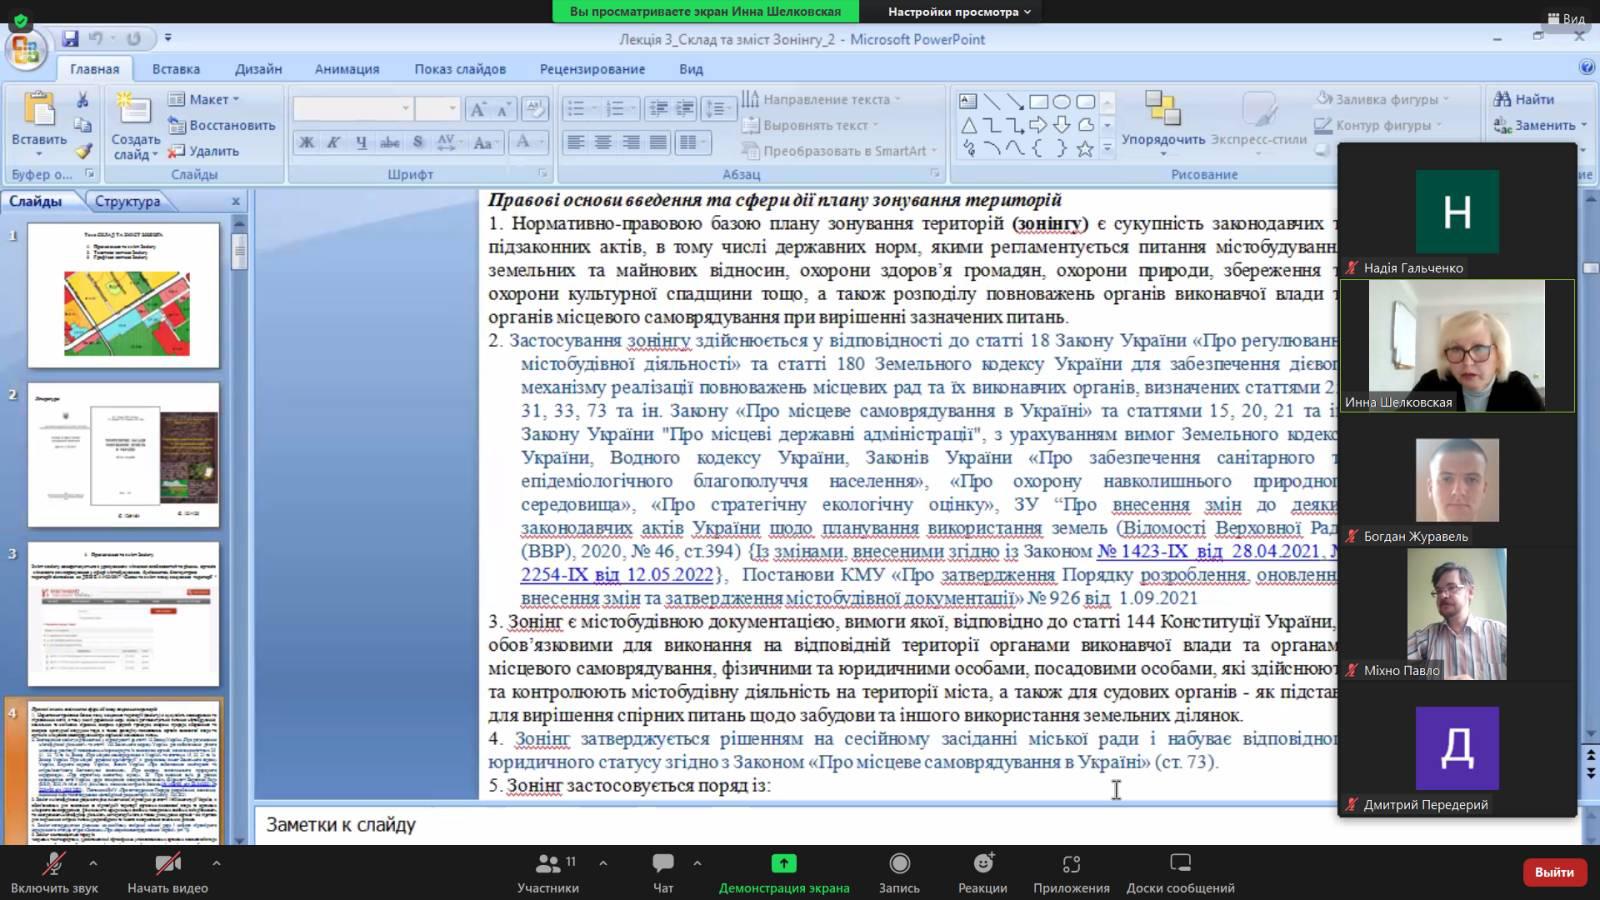Image resolution: width=1600 pixels, height=900 pixels.
Task: Select the Format Painter brush icon
Action: coord(82,151)
